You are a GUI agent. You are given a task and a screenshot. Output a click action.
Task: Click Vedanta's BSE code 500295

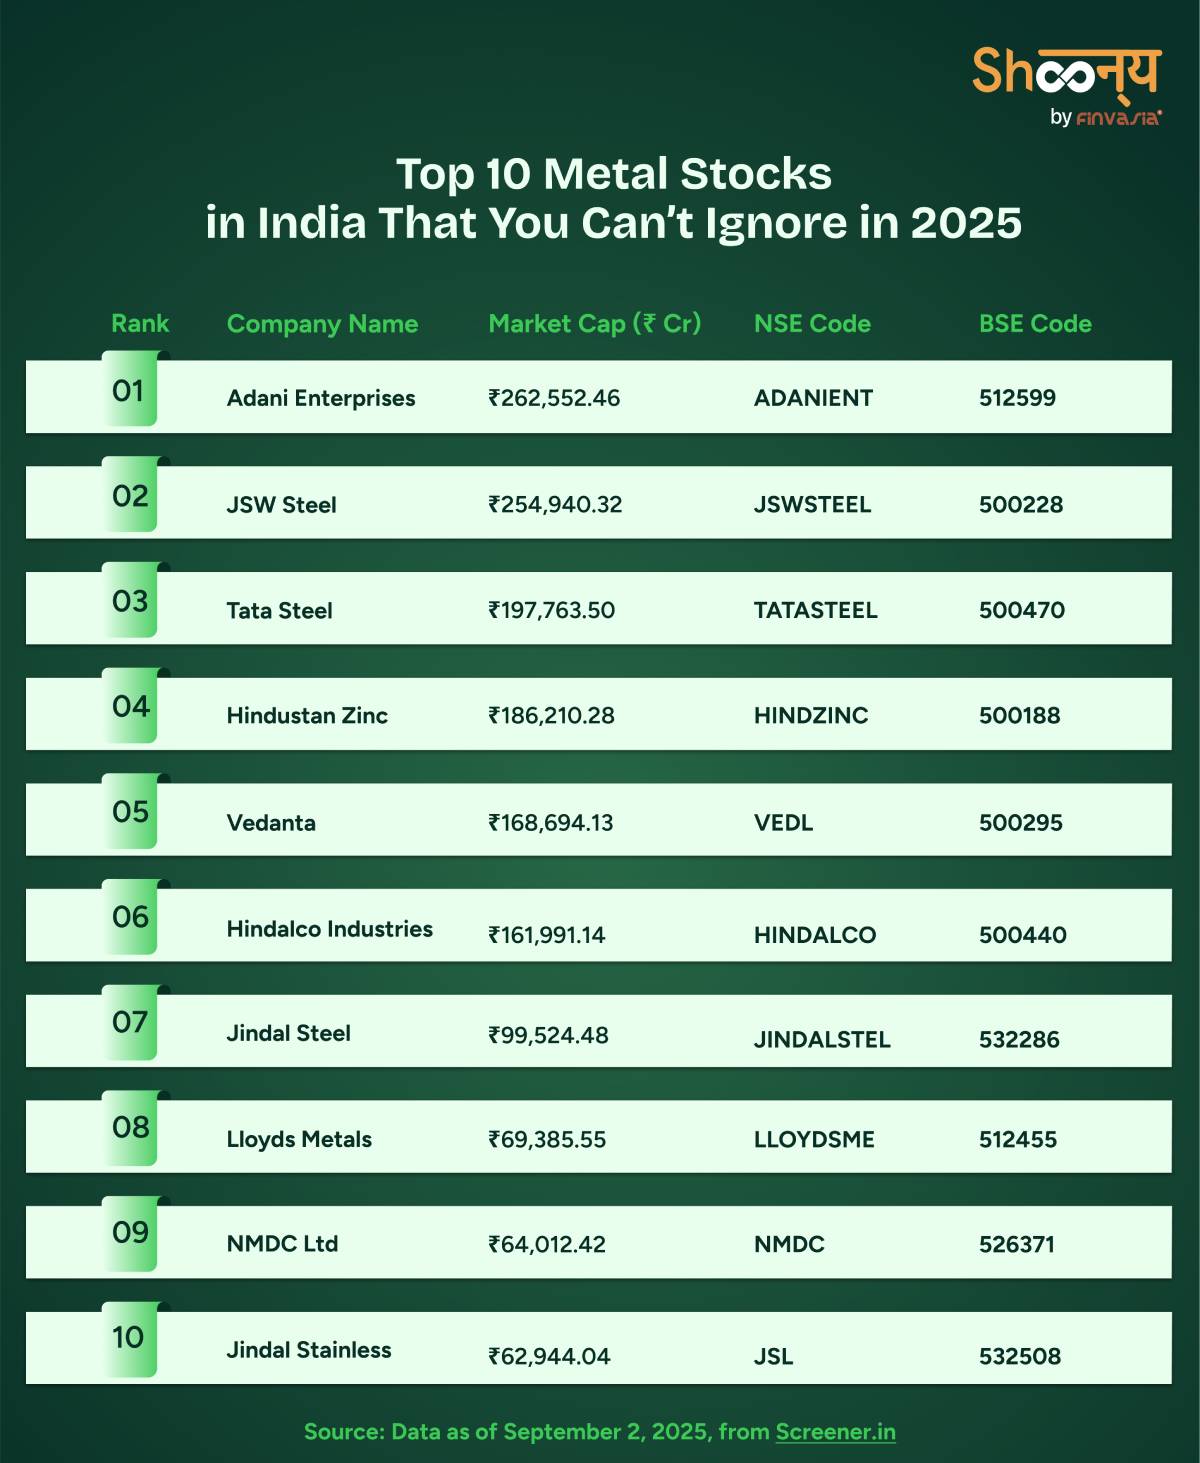click(x=1020, y=823)
